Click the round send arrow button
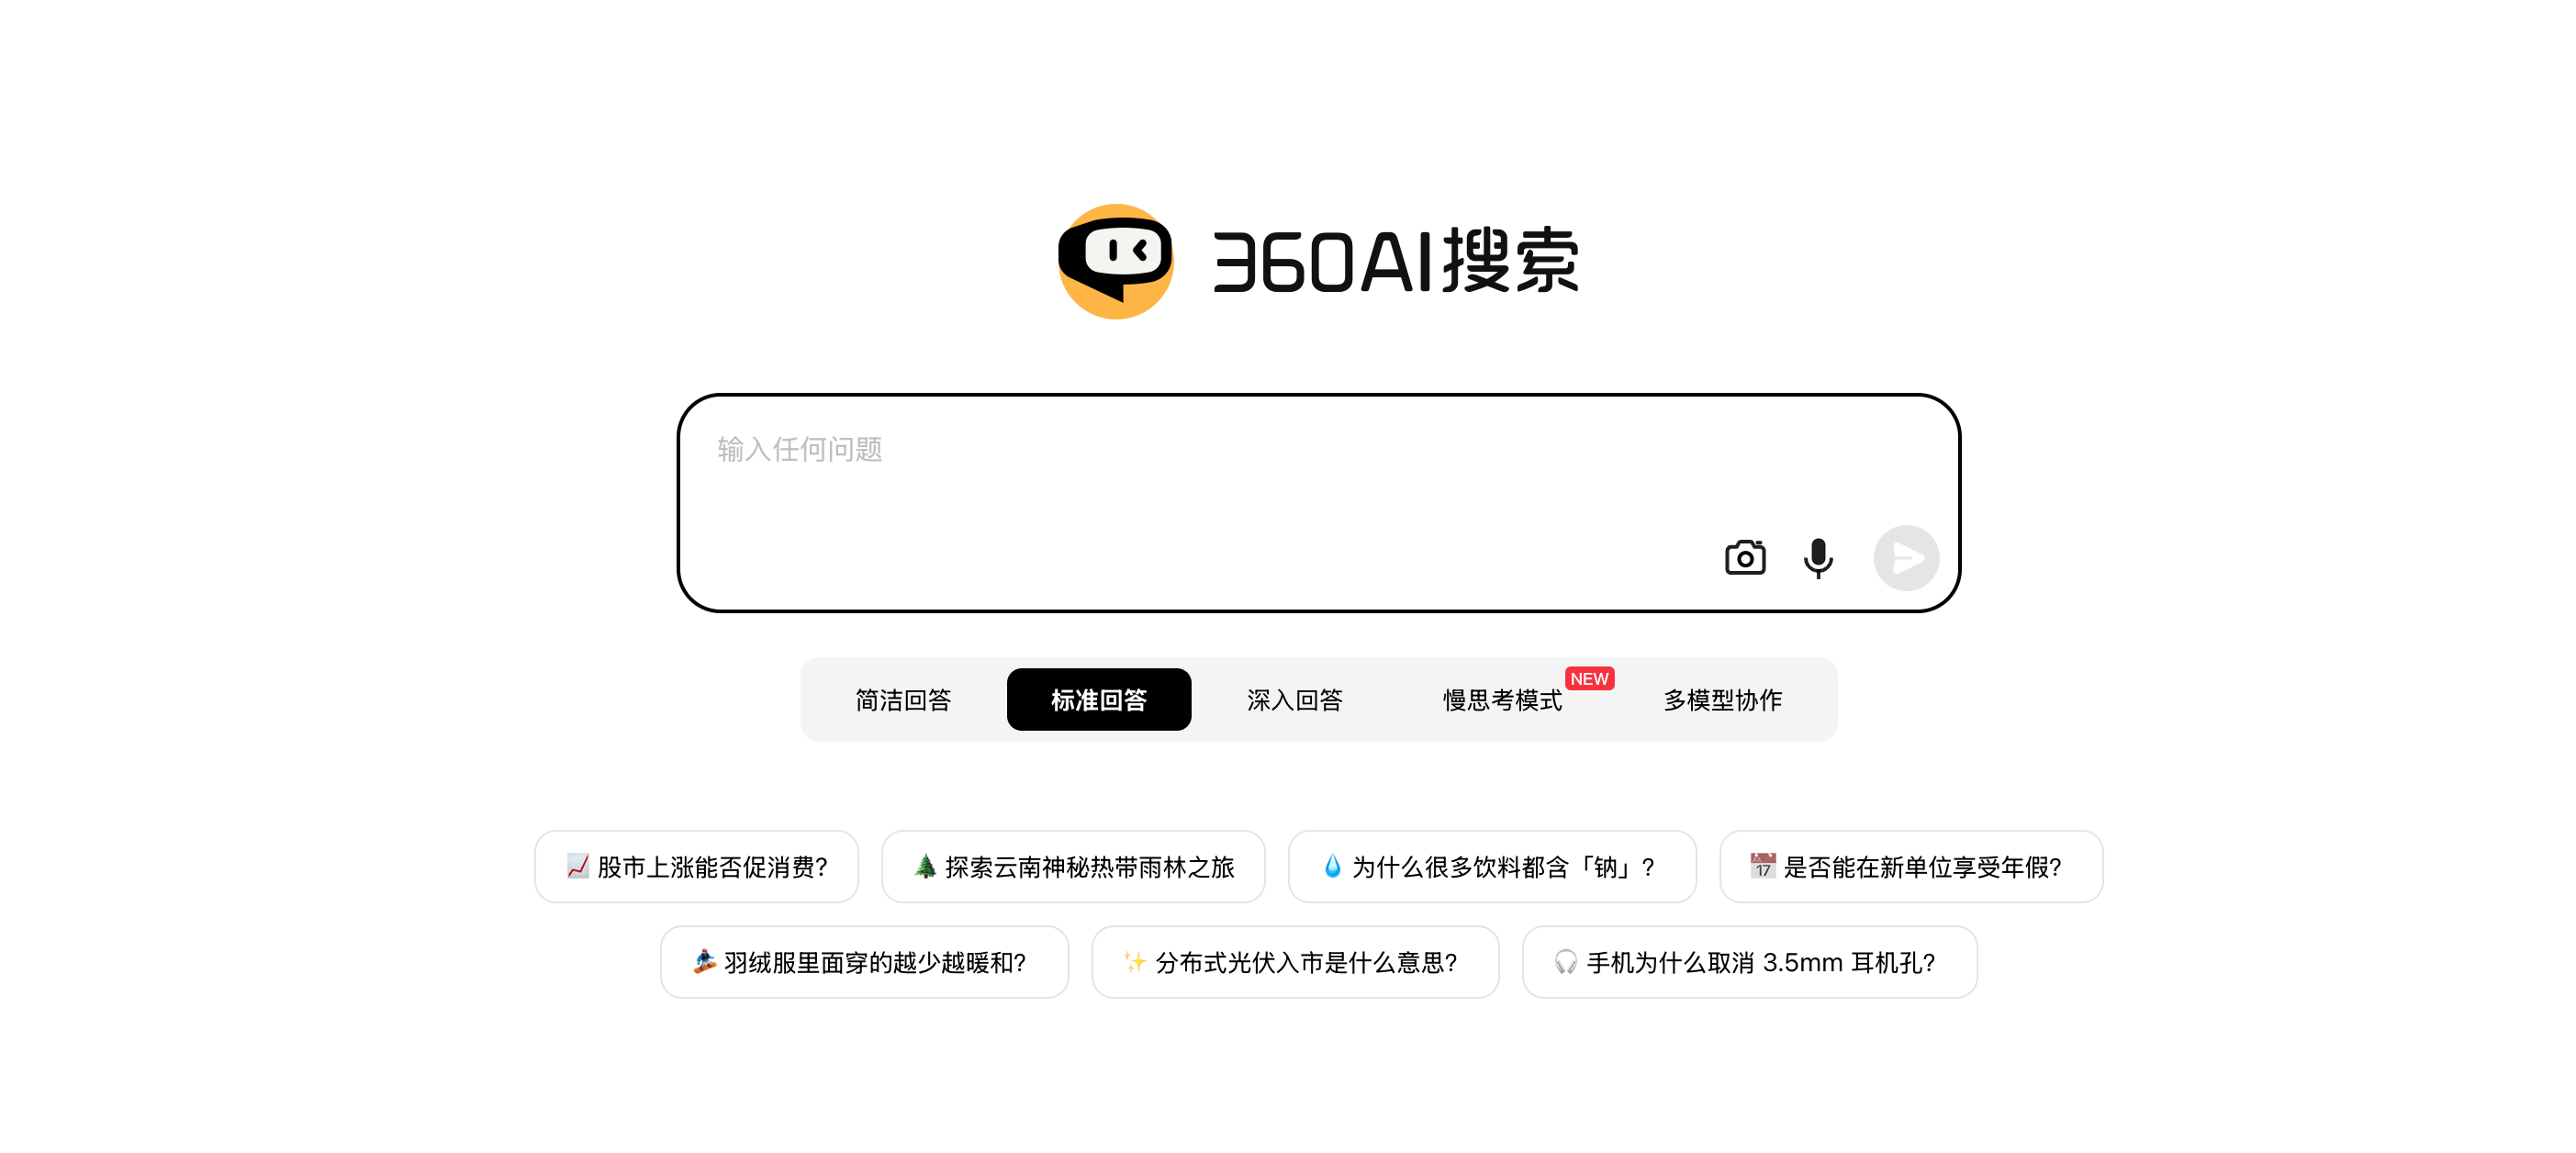 coord(1906,558)
